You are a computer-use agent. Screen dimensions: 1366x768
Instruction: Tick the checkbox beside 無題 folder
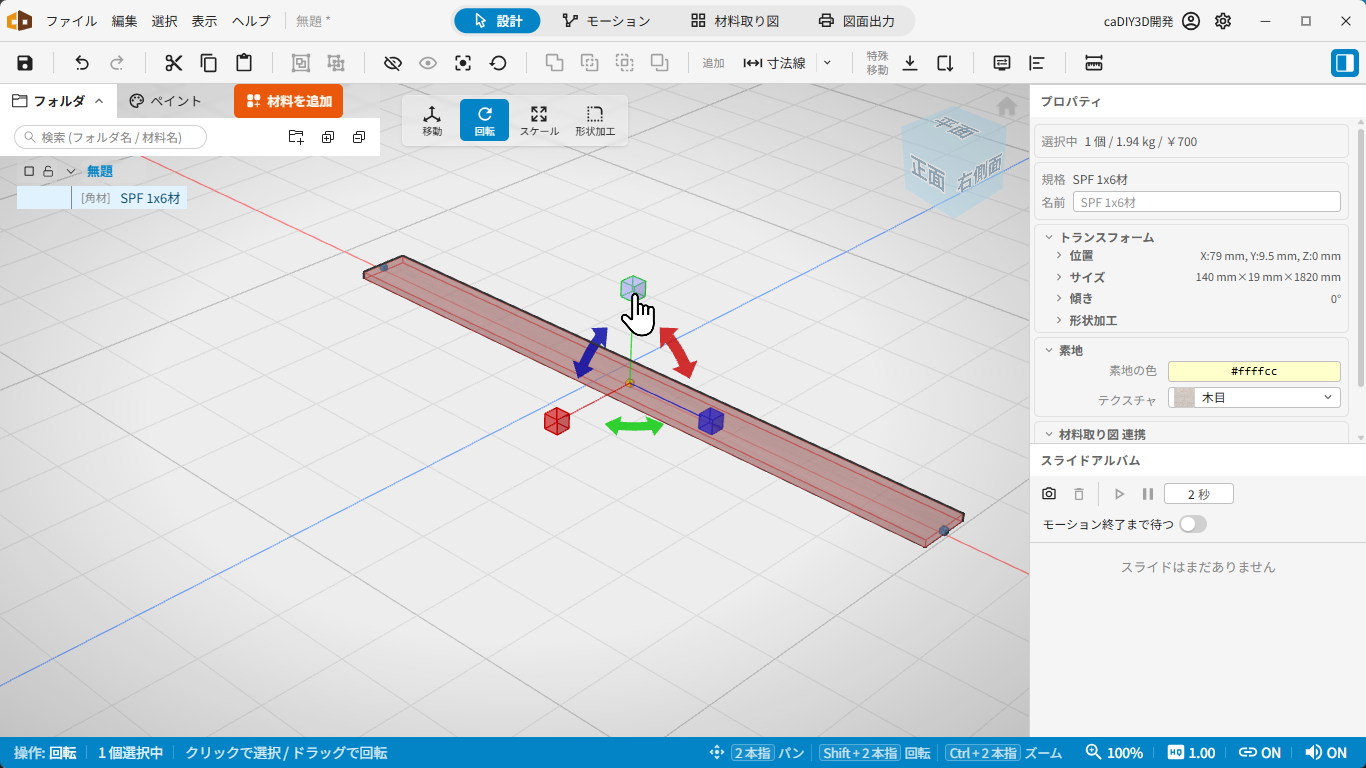tap(29, 171)
